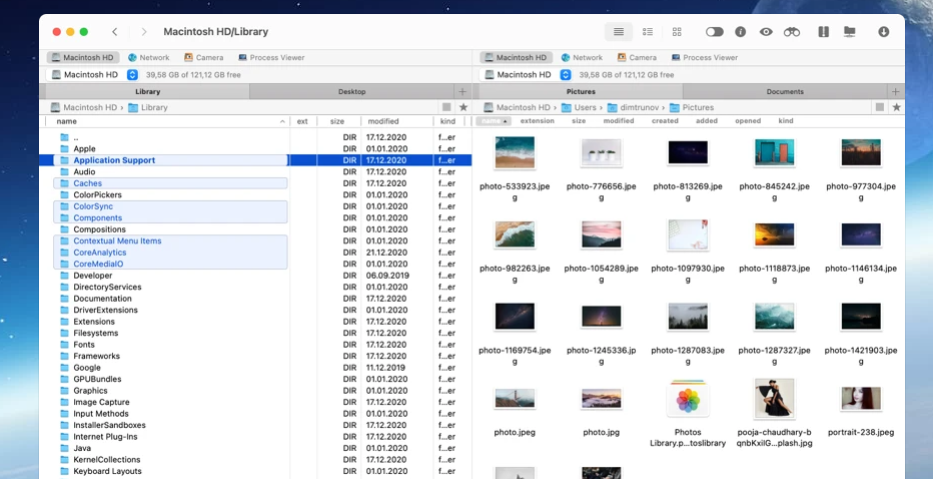
Task: Click the favorites star in the left panel
Action: [463, 107]
